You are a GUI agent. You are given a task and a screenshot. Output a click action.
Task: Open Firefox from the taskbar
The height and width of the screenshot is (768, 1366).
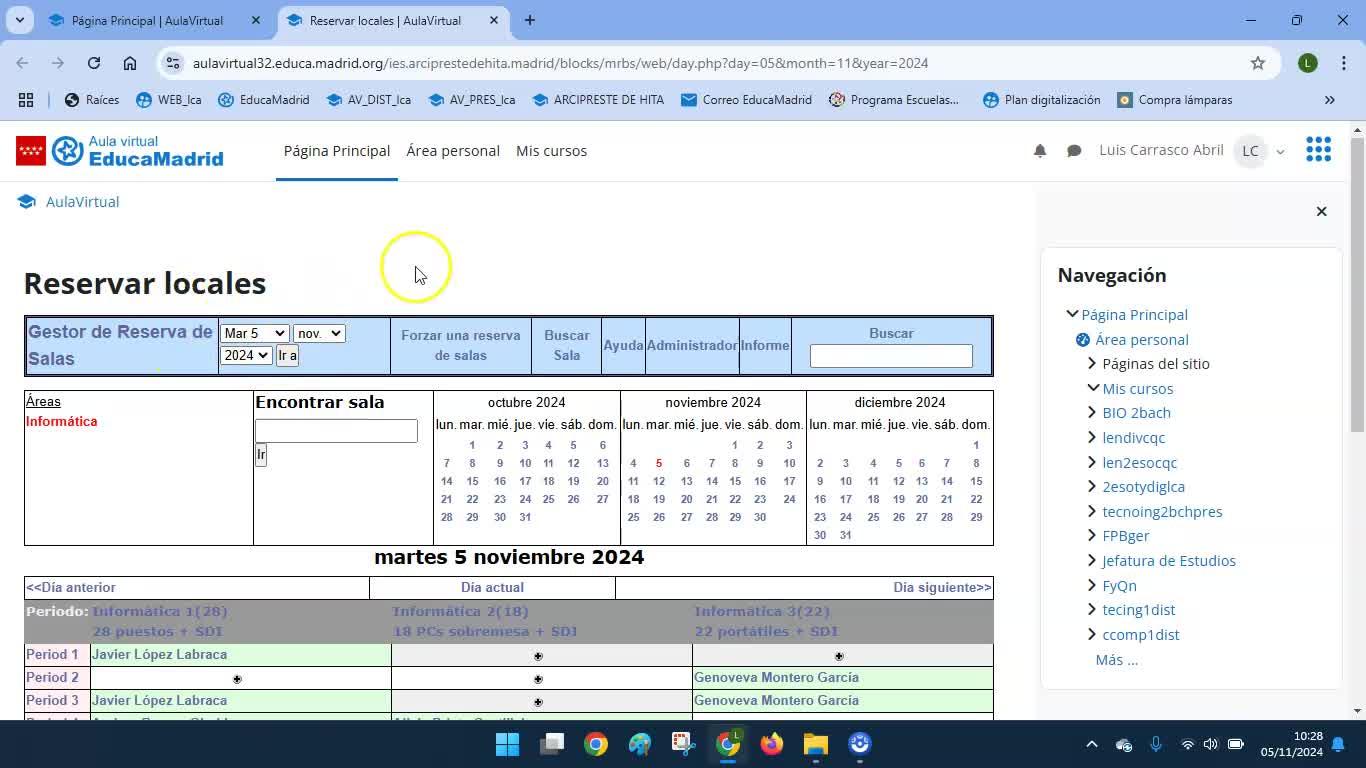(772, 744)
